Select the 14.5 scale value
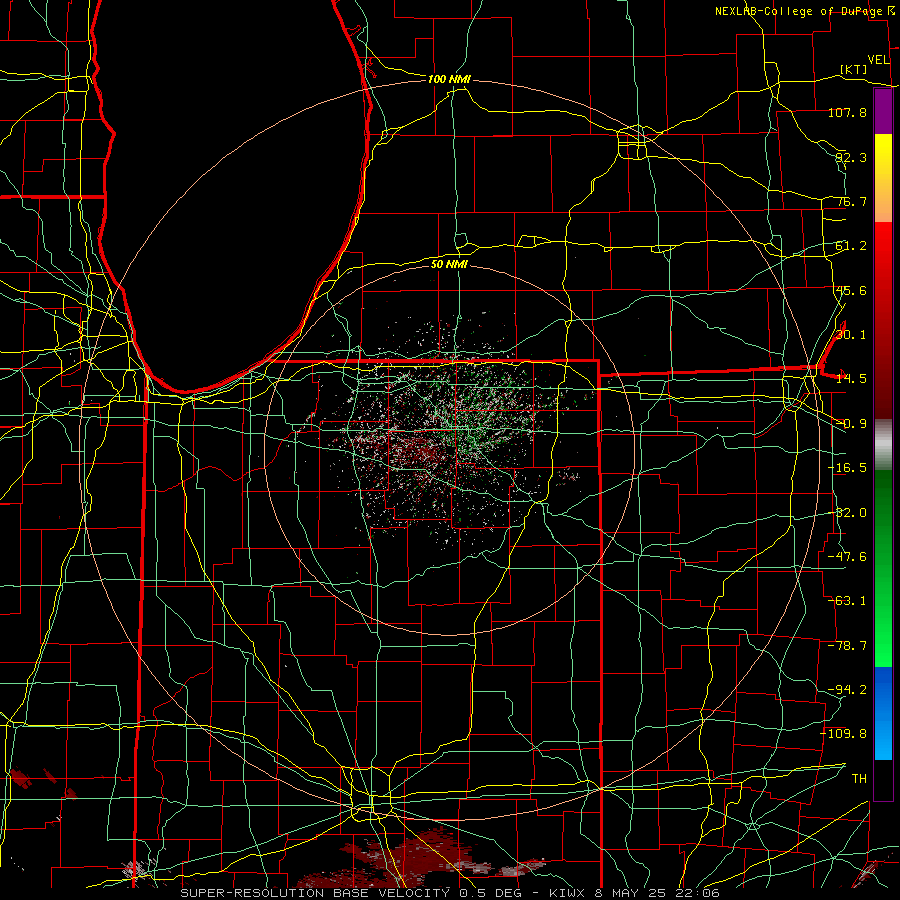This screenshot has width=900, height=900. (851, 379)
